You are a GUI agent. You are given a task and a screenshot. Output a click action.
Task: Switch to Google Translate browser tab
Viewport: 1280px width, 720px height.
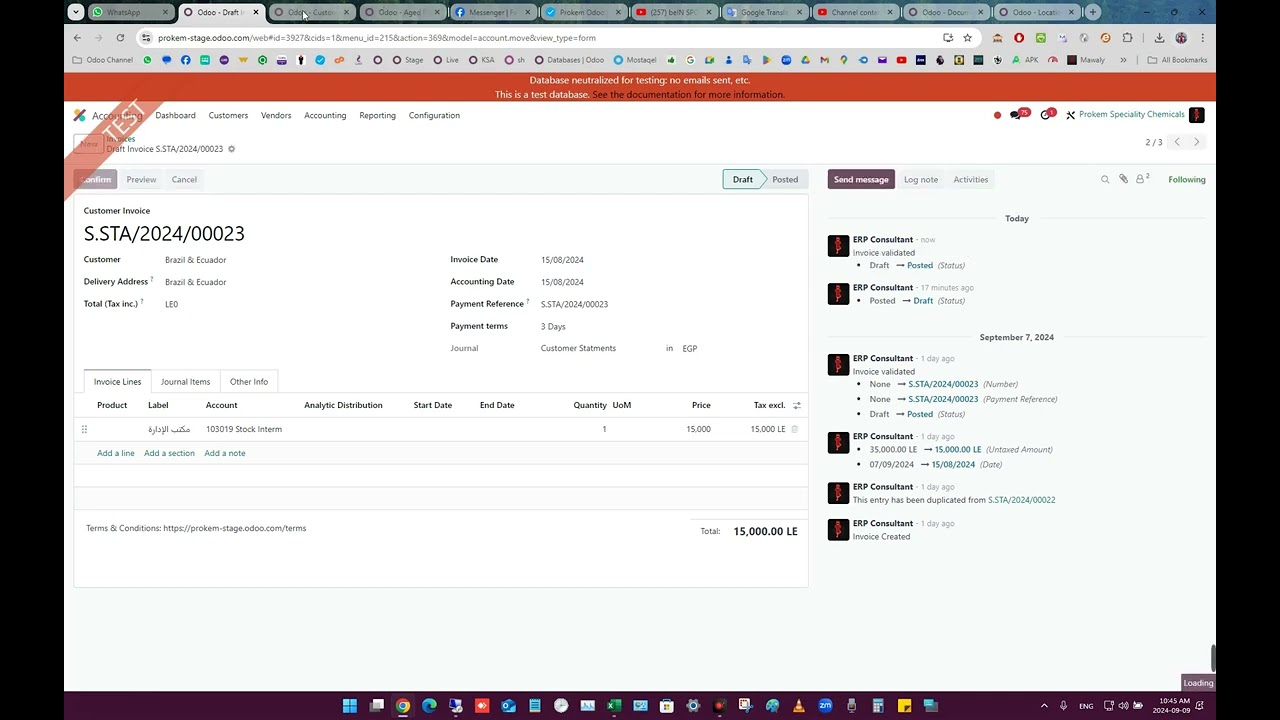point(765,12)
